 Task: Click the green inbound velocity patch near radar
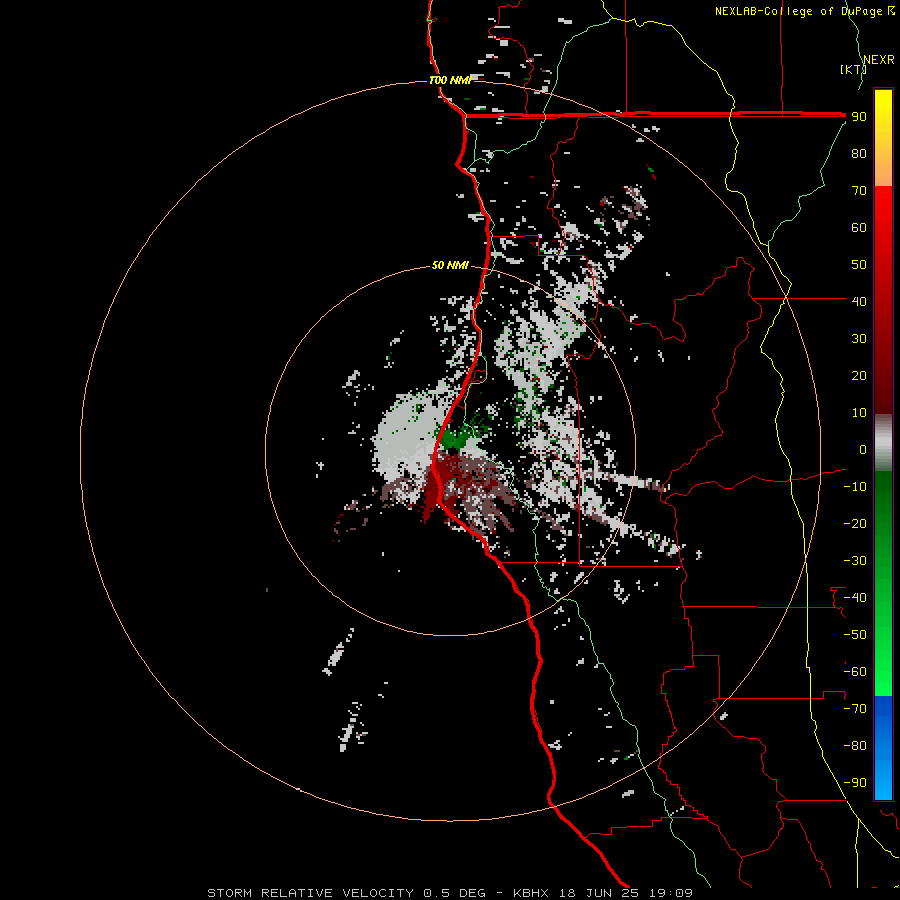click(455, 440)
